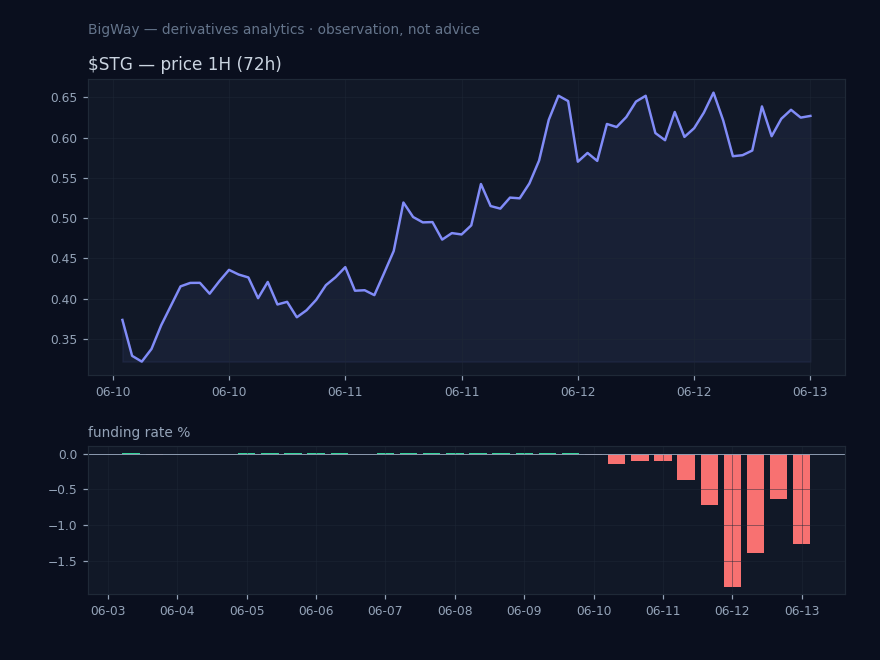Click the 06-13 date label on funding chart
Image resolution: width=880 pixels, height=660 pixels.
[x=802, y=611]
